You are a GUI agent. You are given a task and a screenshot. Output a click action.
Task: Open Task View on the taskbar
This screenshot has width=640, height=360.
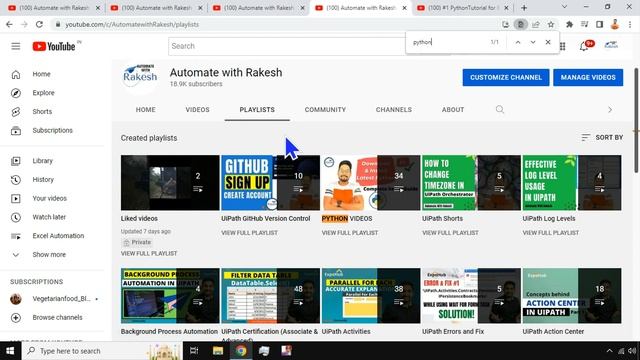[194, 351]
